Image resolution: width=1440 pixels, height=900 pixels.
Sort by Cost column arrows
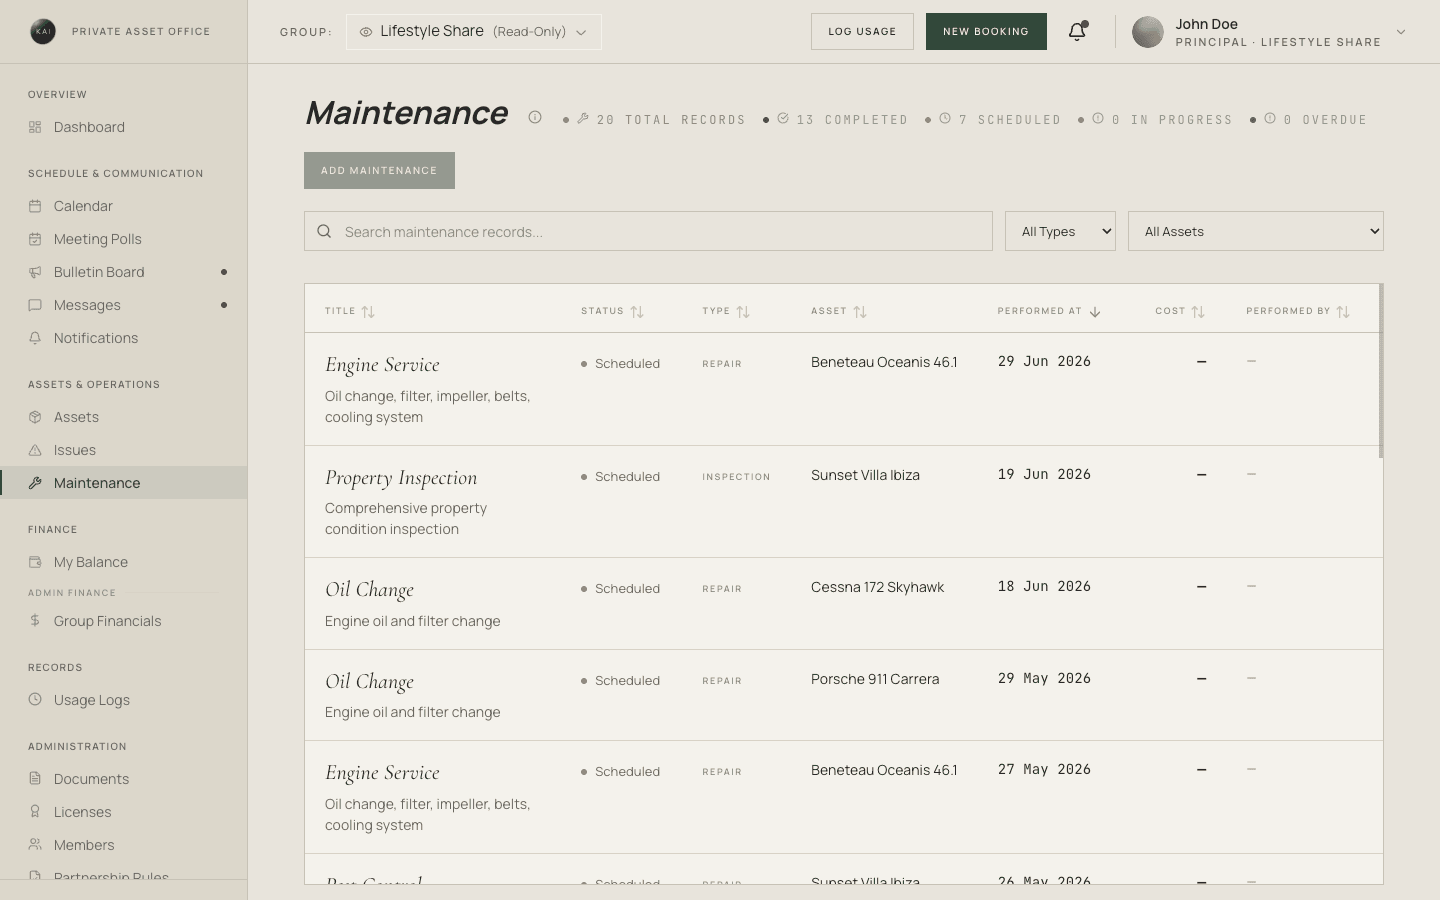1198,312
